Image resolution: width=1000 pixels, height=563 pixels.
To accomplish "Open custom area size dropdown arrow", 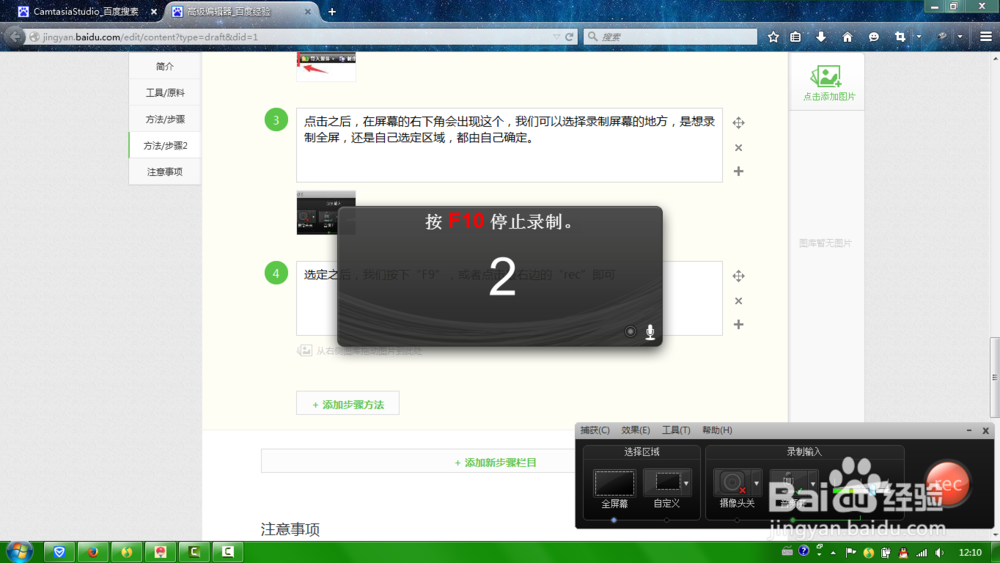I will [x=686, y=483].
